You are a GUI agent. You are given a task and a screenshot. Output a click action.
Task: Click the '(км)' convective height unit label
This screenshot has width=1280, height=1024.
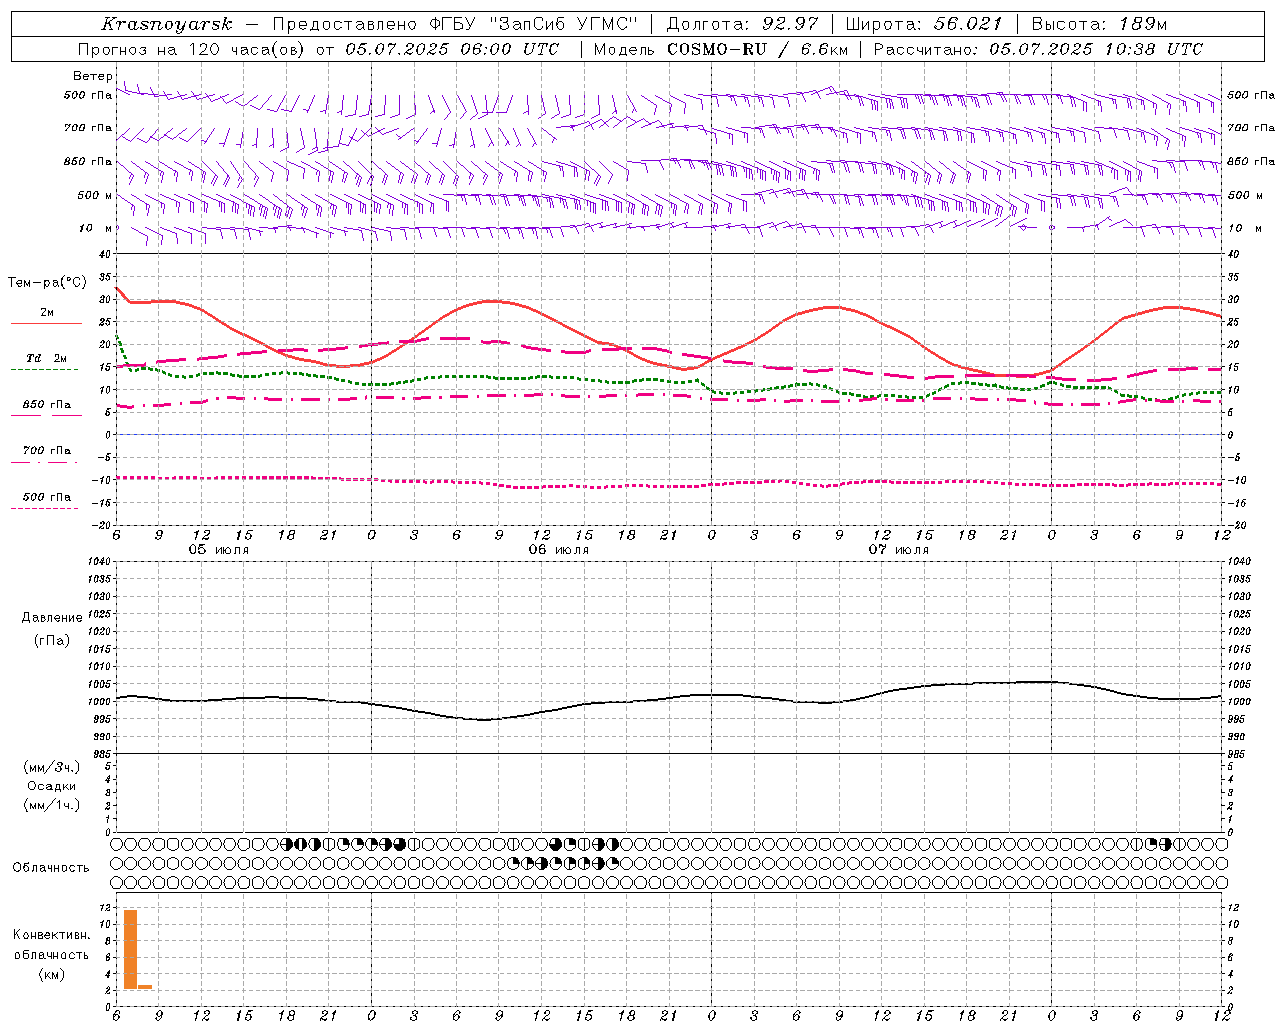coord(52,974)
